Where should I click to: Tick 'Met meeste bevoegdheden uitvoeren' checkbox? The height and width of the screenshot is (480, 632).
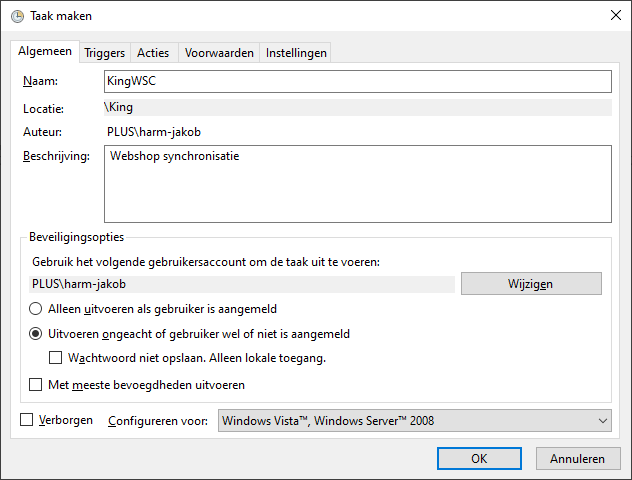(x=37, y=384)
